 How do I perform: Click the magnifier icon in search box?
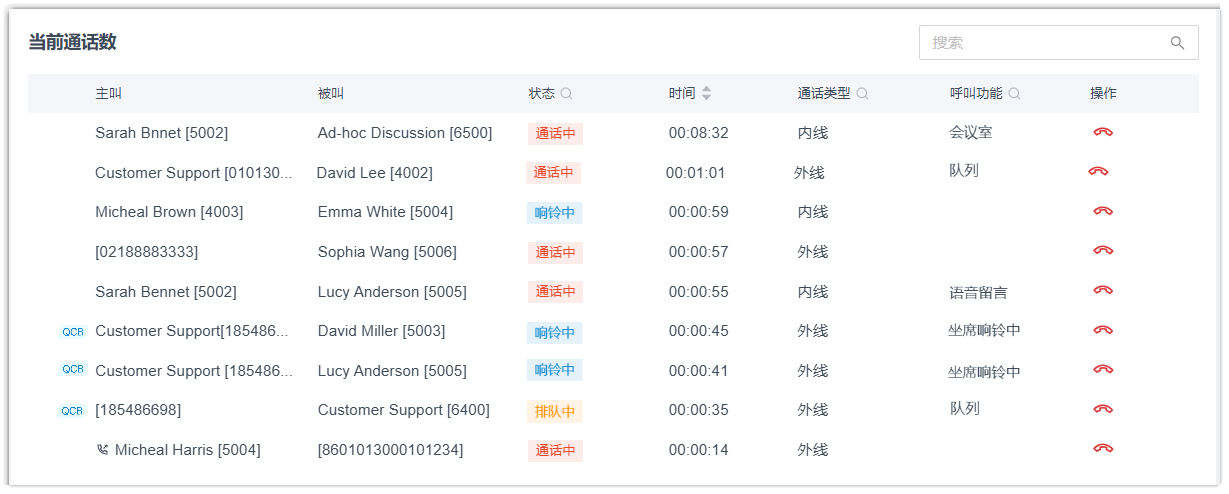[1177, 43]
